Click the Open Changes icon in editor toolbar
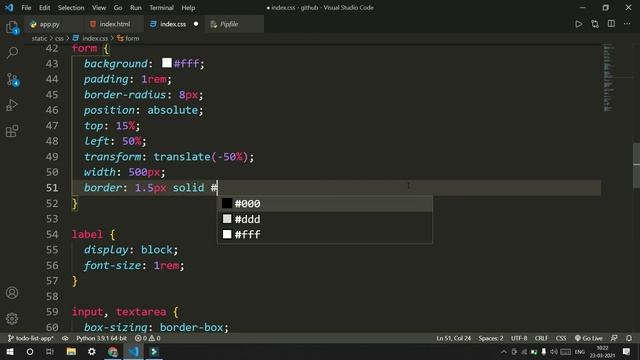The height and width of the screenshot is (360, 640). click(x=595, y=24)
